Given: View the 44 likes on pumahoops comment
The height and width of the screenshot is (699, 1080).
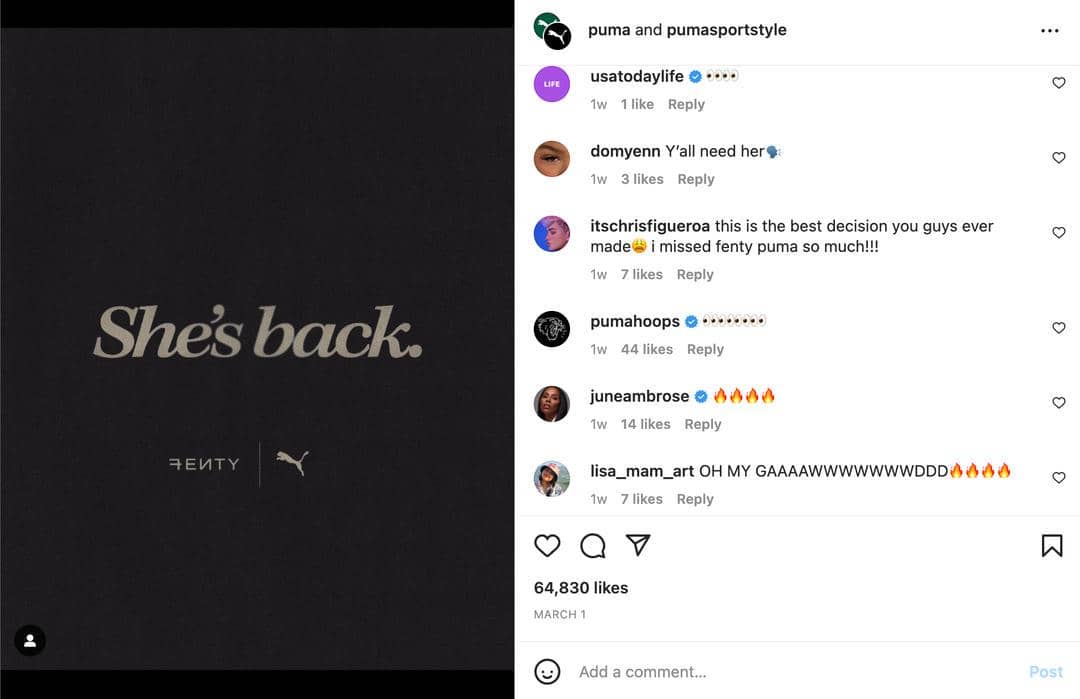Looking at the screenshot, I should point(647,349).
